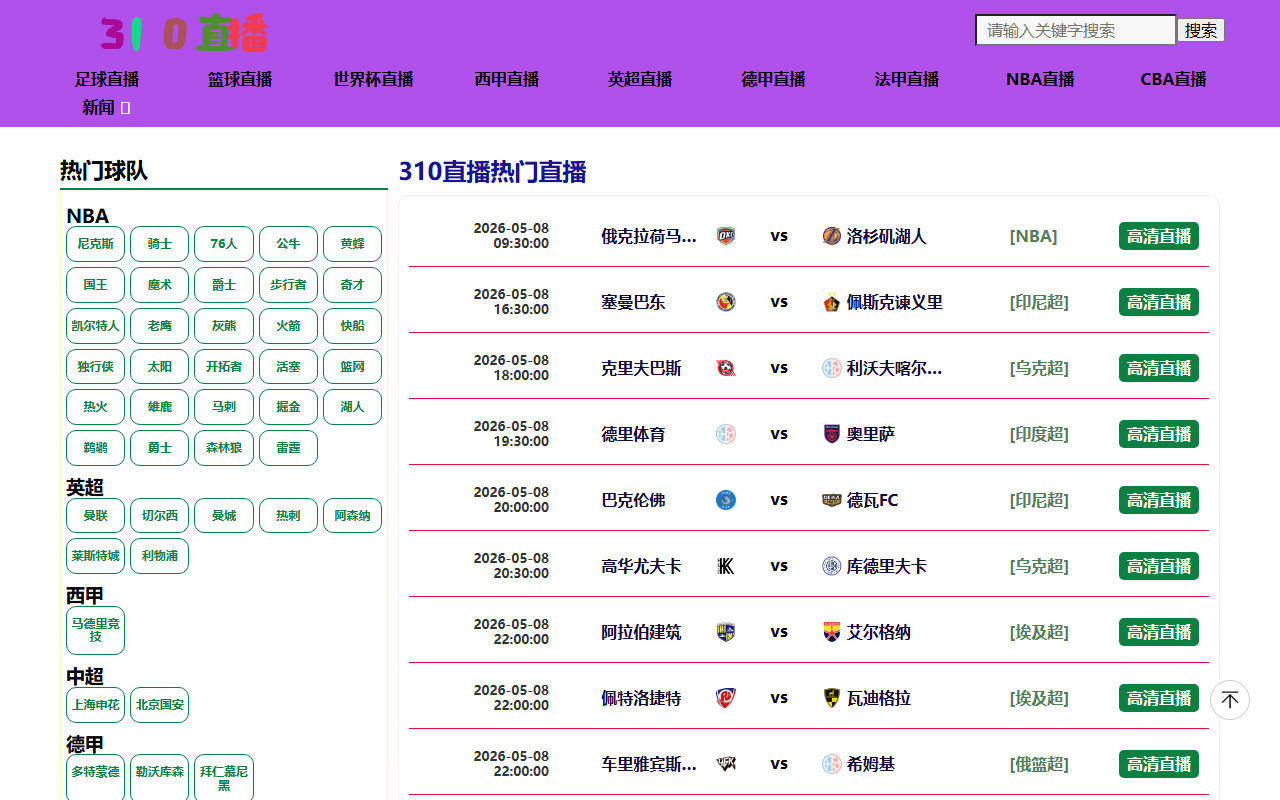Image resolution: width=1280 pixels, height=800 pixels.
Task: Open the 马德里竞技 team tag
Action: pyautogui.click(x=95, y=630)
